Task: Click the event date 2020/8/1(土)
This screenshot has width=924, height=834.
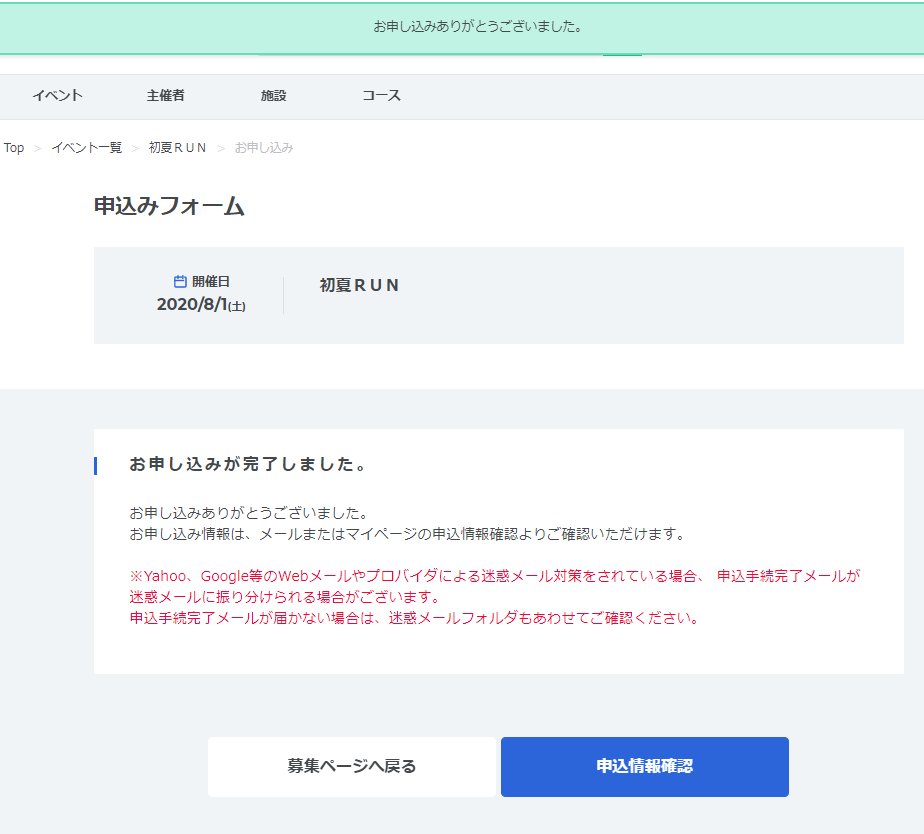Action: pos(201,303)
